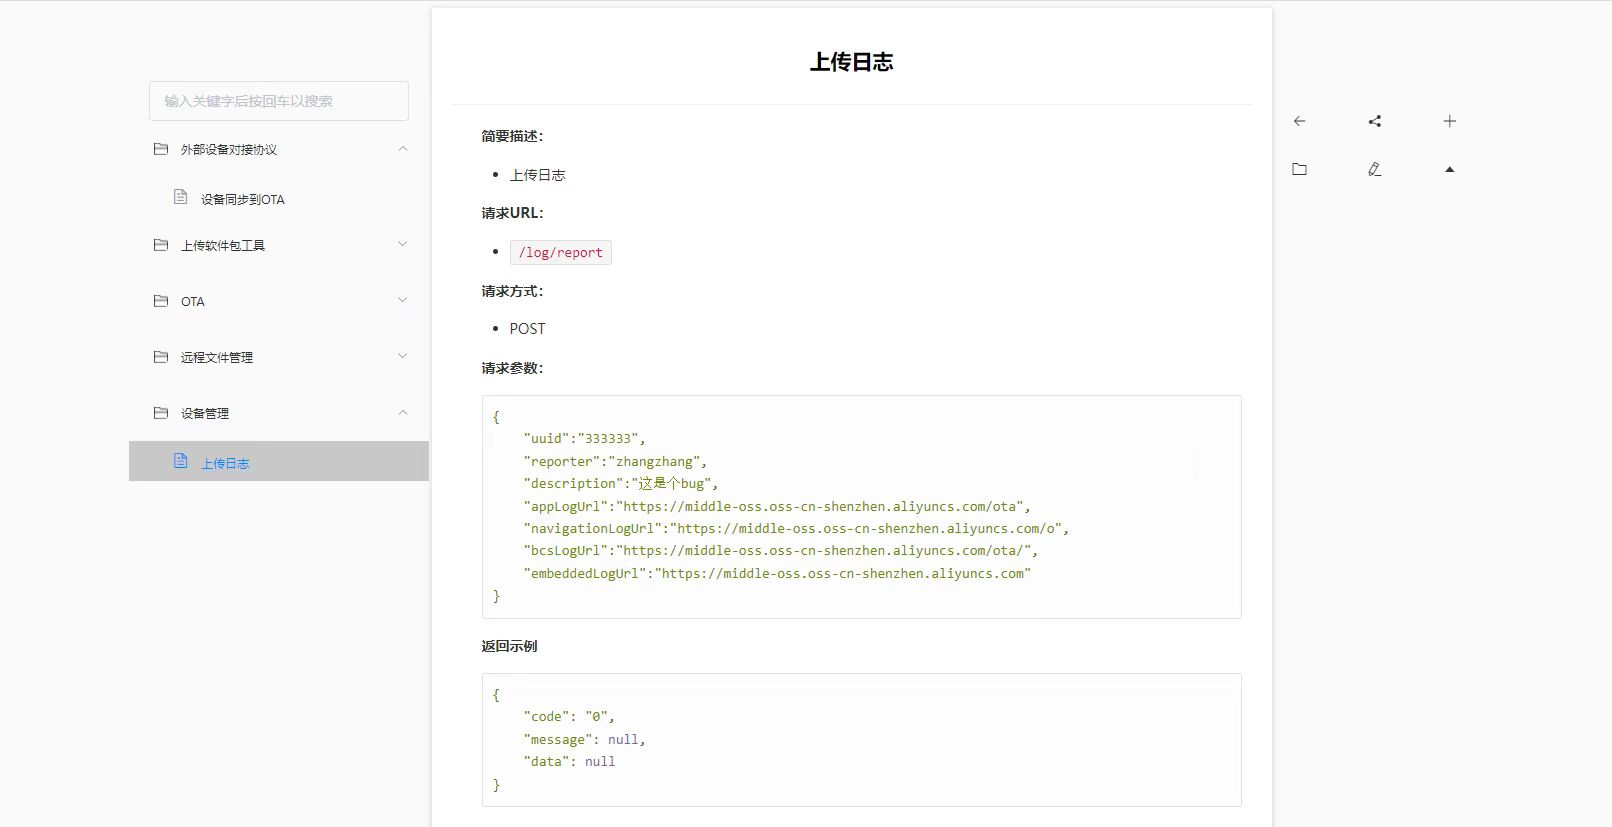
Task: Click document icon beside 上传日志 in sidebar
Action: point(181,461)
